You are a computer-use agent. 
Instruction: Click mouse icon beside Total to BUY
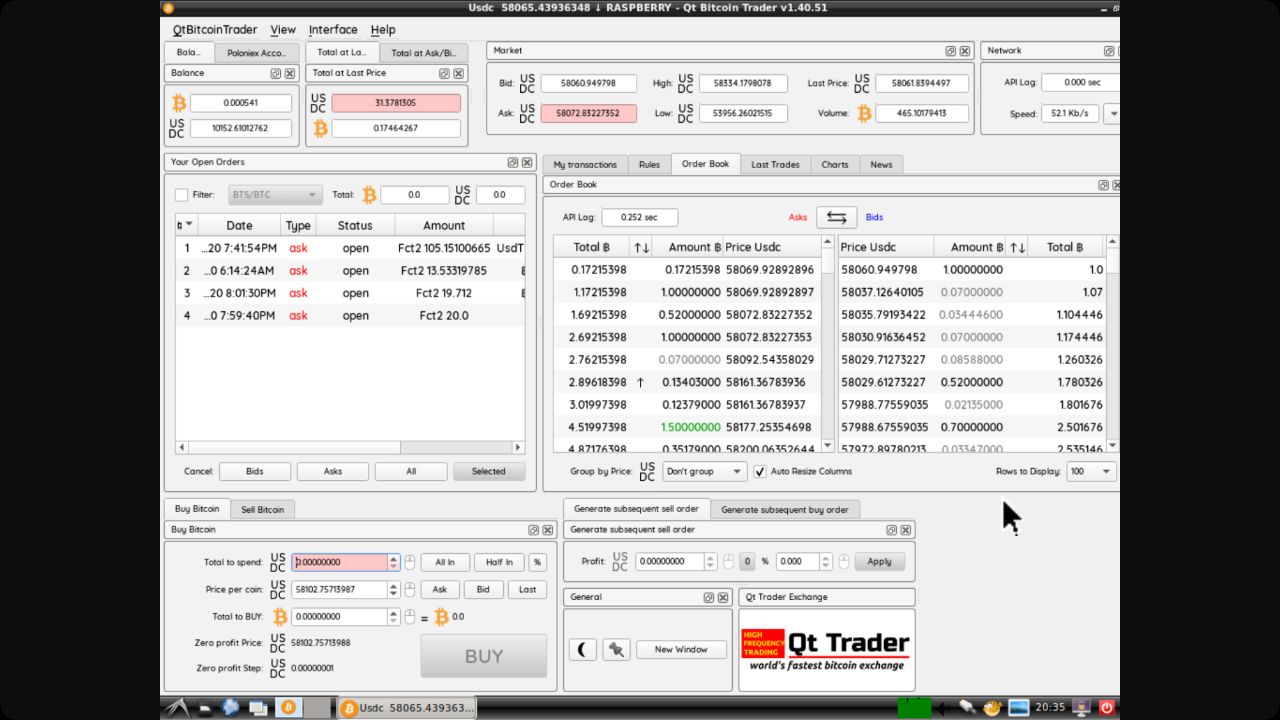pyautogui.click(x=410, y=617)
